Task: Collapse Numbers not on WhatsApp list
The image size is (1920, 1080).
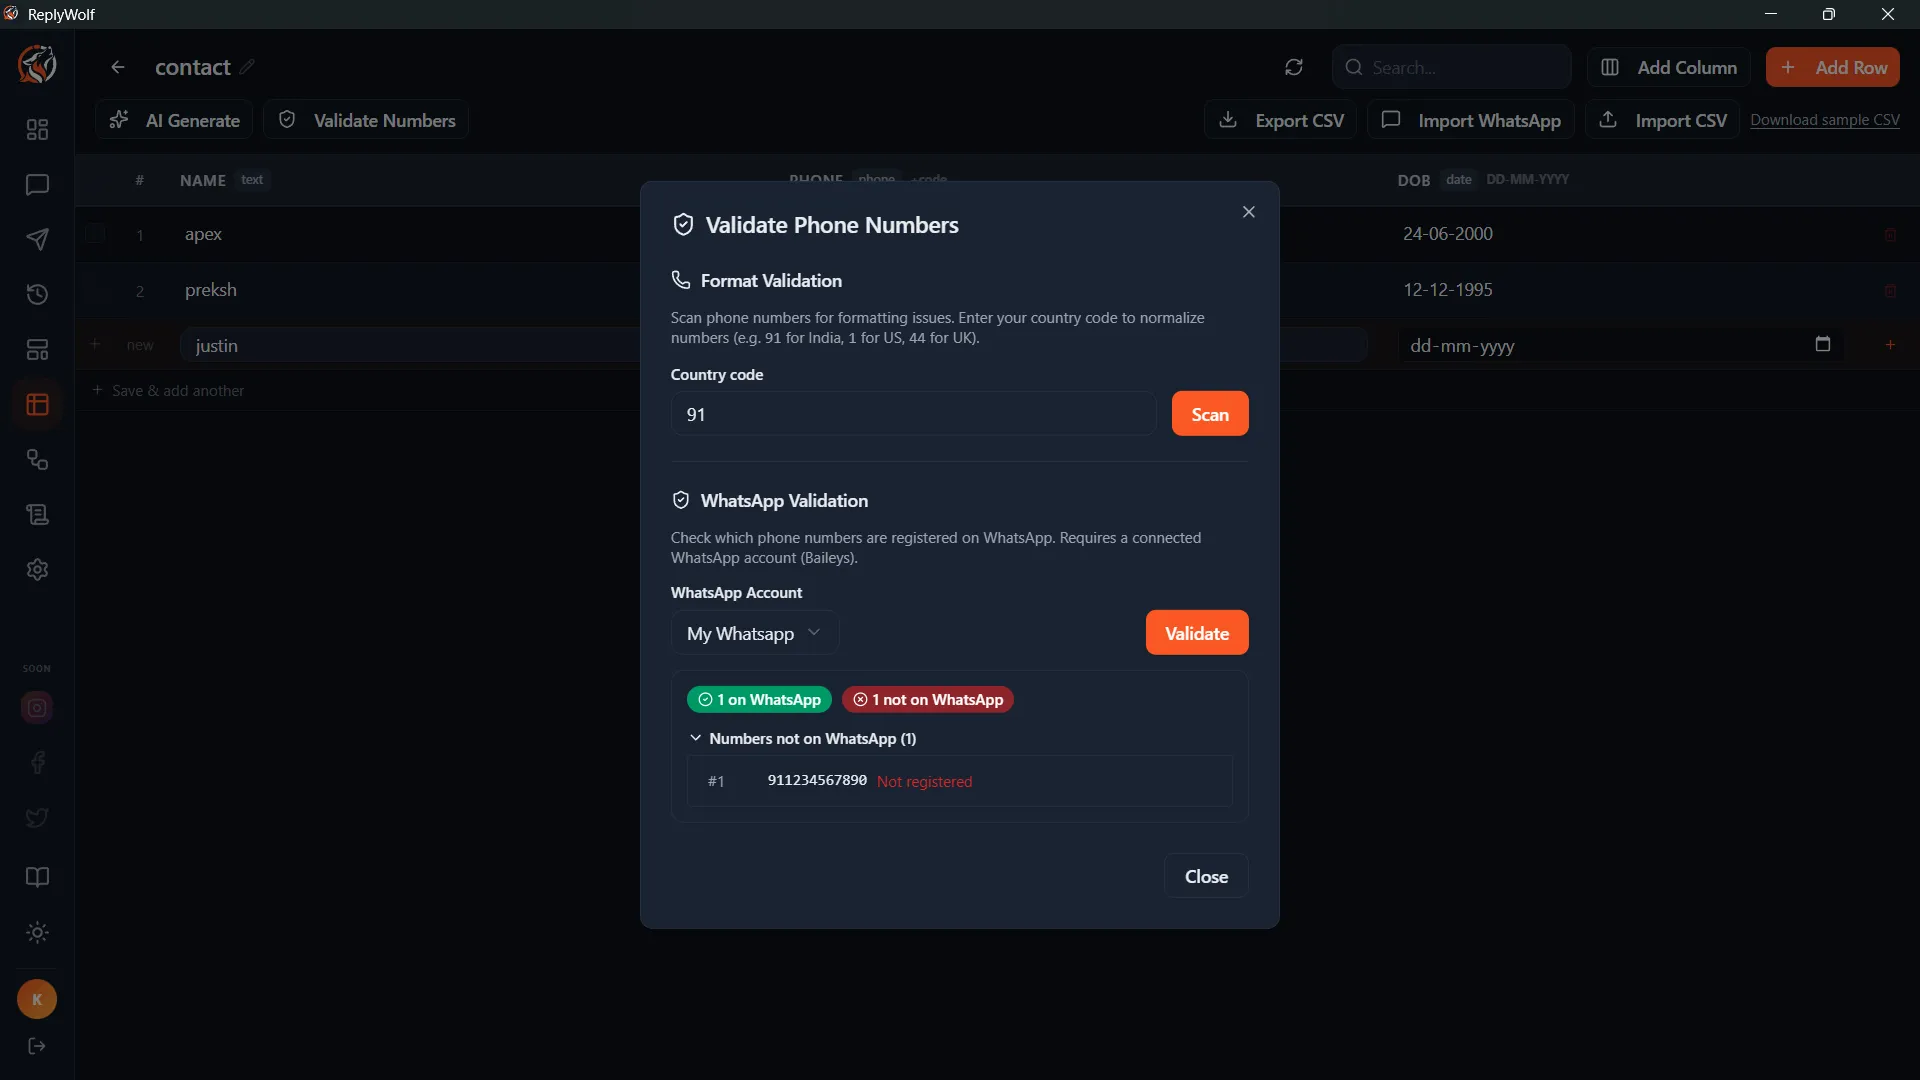Action: click(803, 739)
